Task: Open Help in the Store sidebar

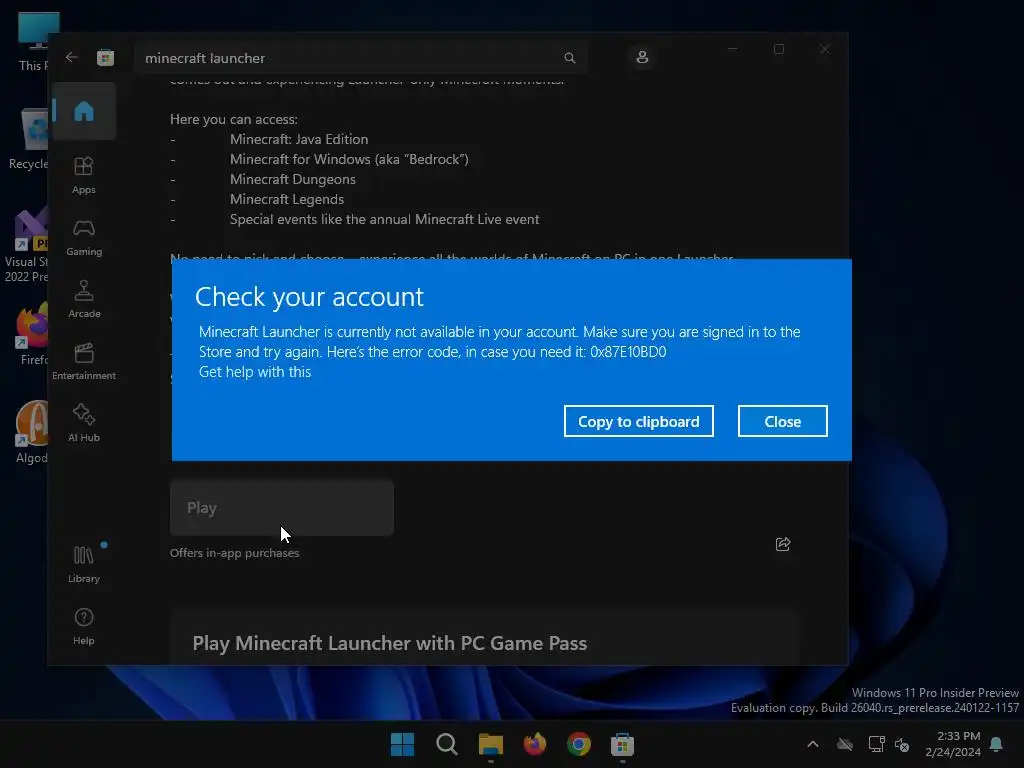Action: (x=84, y=627)
